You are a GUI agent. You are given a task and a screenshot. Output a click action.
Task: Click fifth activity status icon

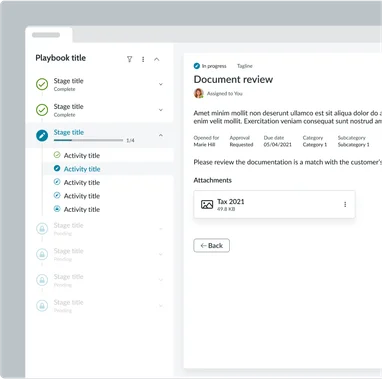(x=57, y=209)
